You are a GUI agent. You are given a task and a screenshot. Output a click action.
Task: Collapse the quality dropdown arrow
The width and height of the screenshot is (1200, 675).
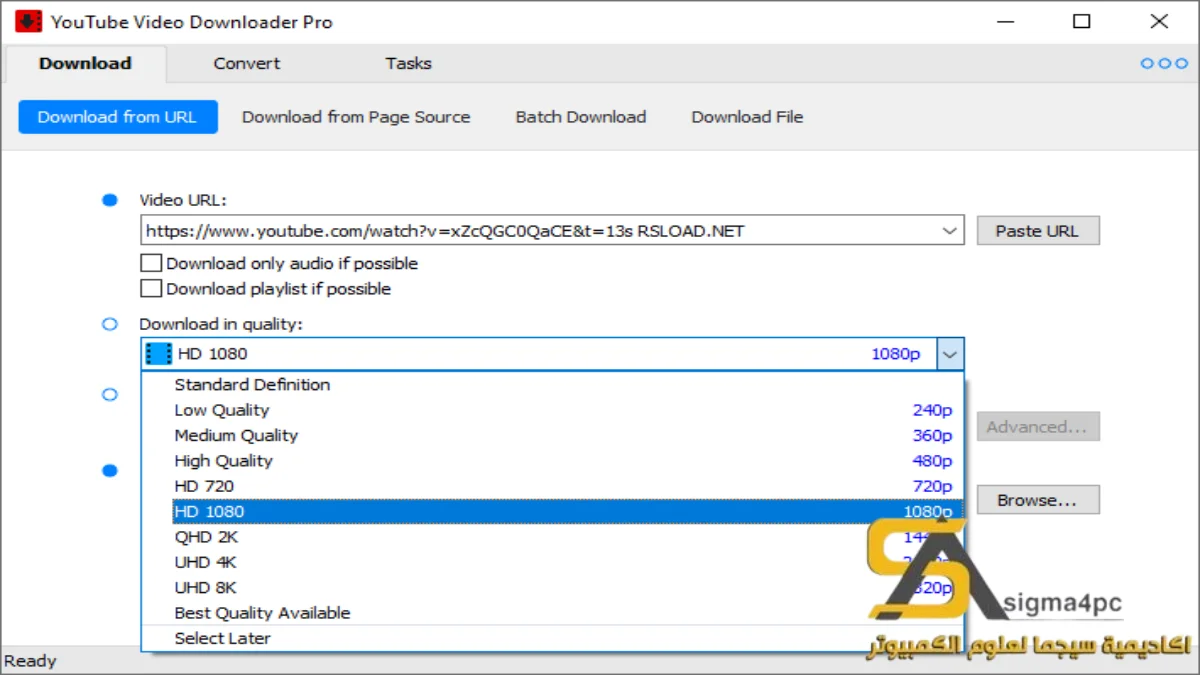click(950, 354)
